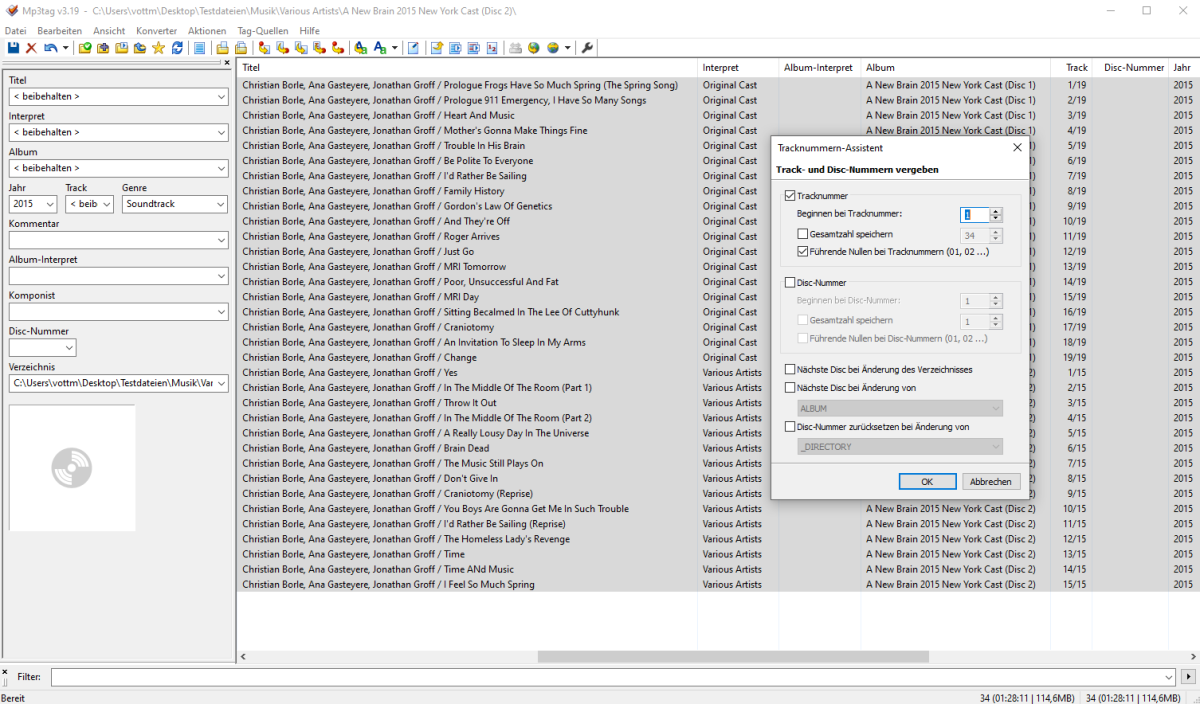Viewport: 1200px width, 704px height.
Task: Sort by the Titel column header
Action: tap(467, 68)
